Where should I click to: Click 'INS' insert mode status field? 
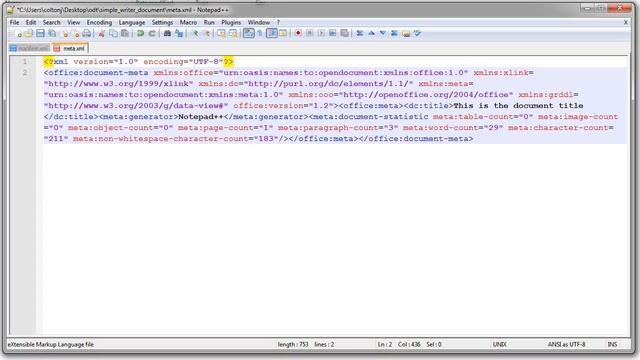click(x=612, y=344)
